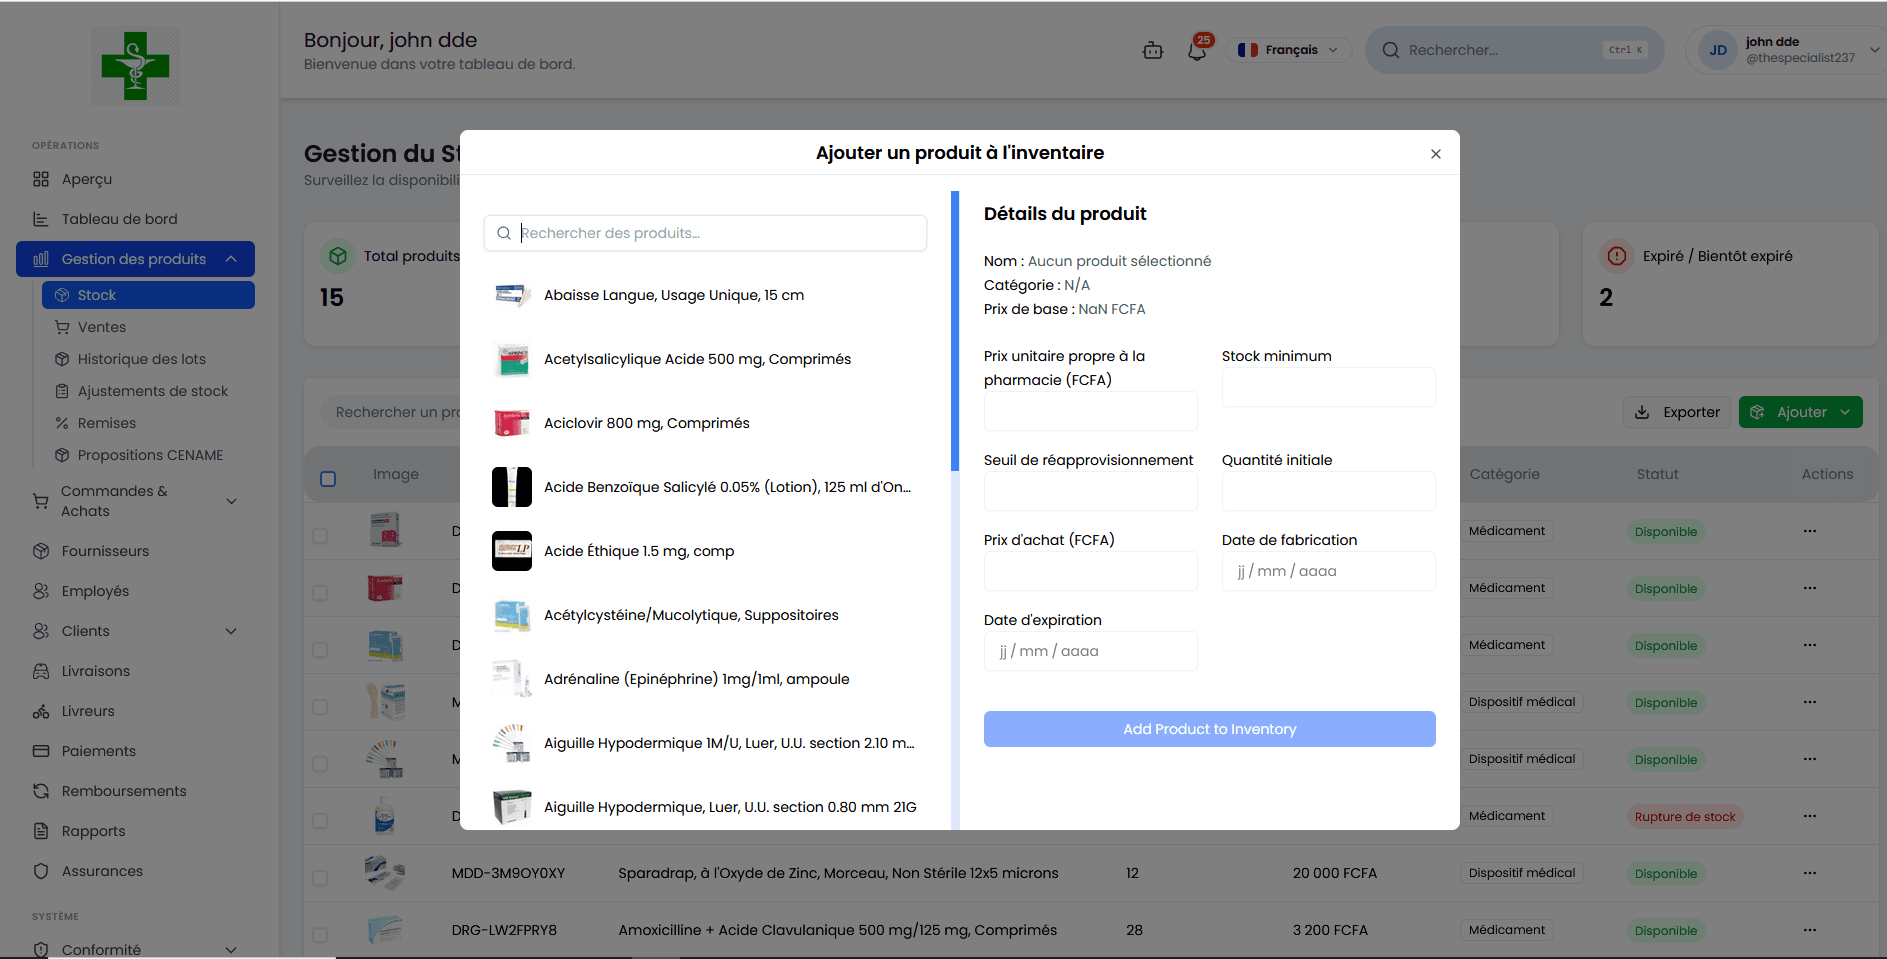This screenshot has height=959, width=1887.
Task: Click the Assurances sidebar icon
Action: click(41, 871)
